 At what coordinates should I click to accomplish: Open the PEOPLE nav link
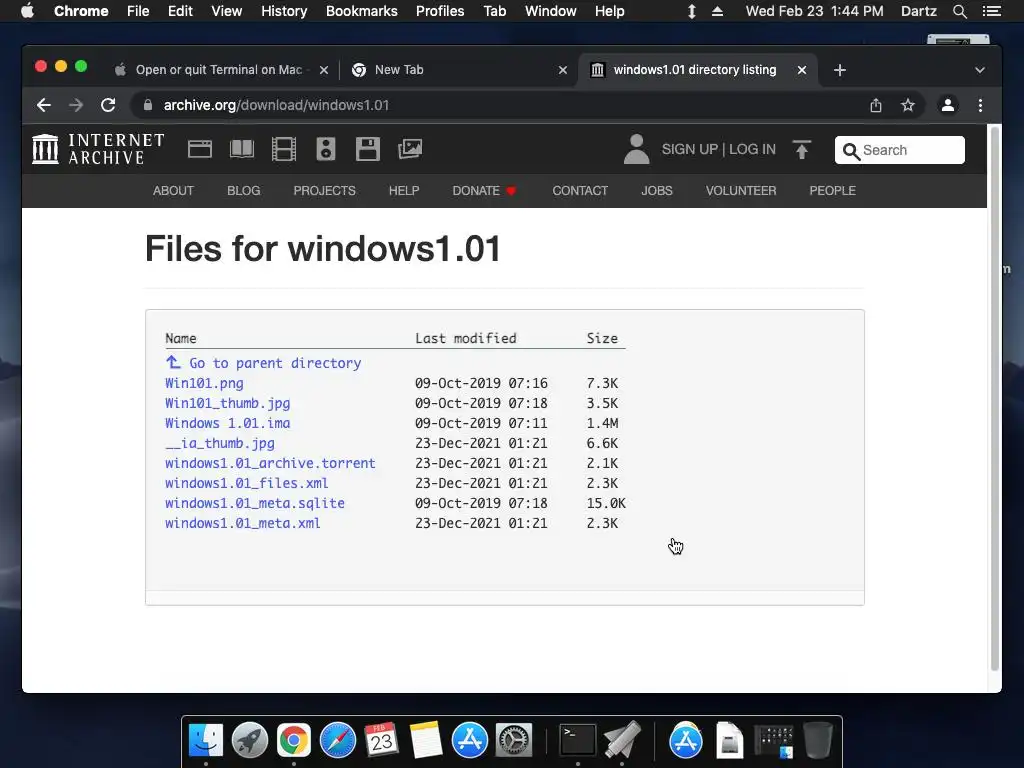click(833, 191)
